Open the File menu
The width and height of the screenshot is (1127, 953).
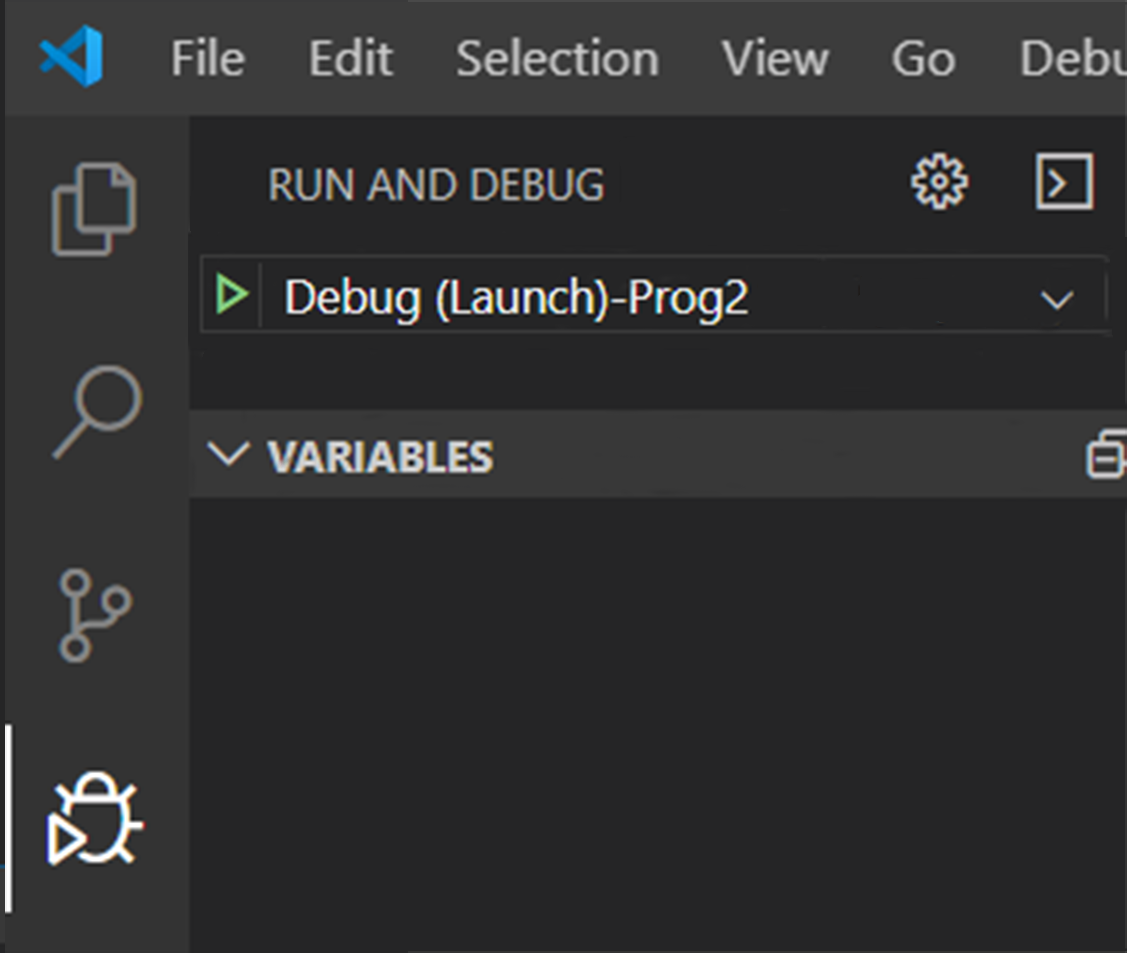tap(206, 58)
